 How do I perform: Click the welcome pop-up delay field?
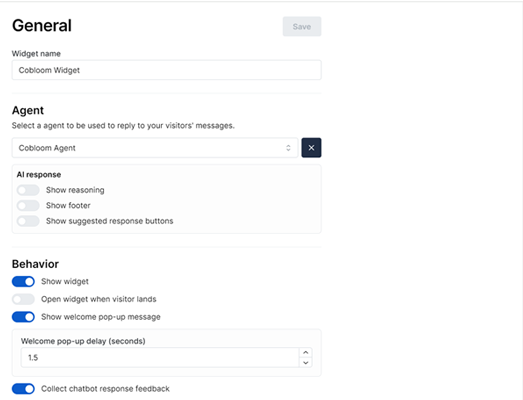pos(160,358)
